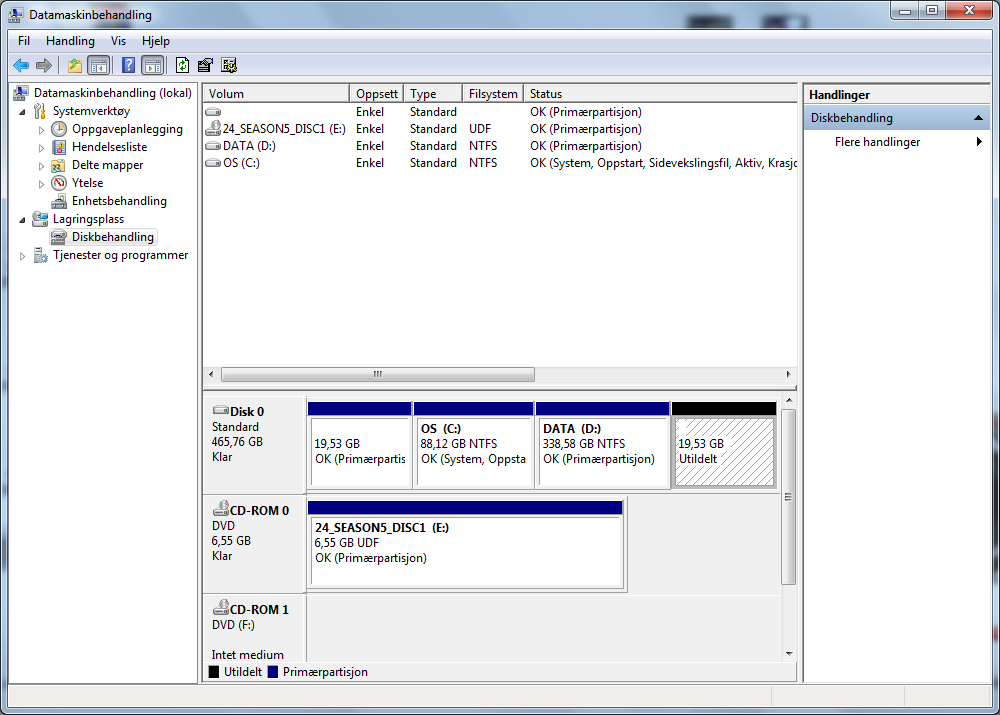This screenshot has height=715, width=1000.
Task: Click the disk settings toolbar icon at far right
Action: (229, 65)
